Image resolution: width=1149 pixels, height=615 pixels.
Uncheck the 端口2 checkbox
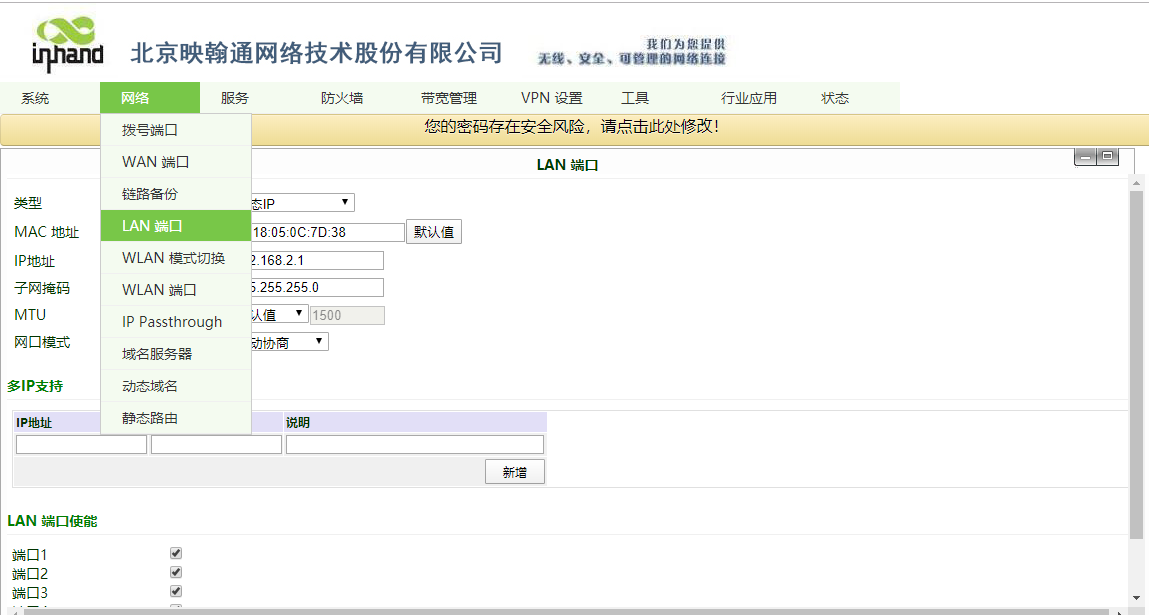[x=176, y=573]
